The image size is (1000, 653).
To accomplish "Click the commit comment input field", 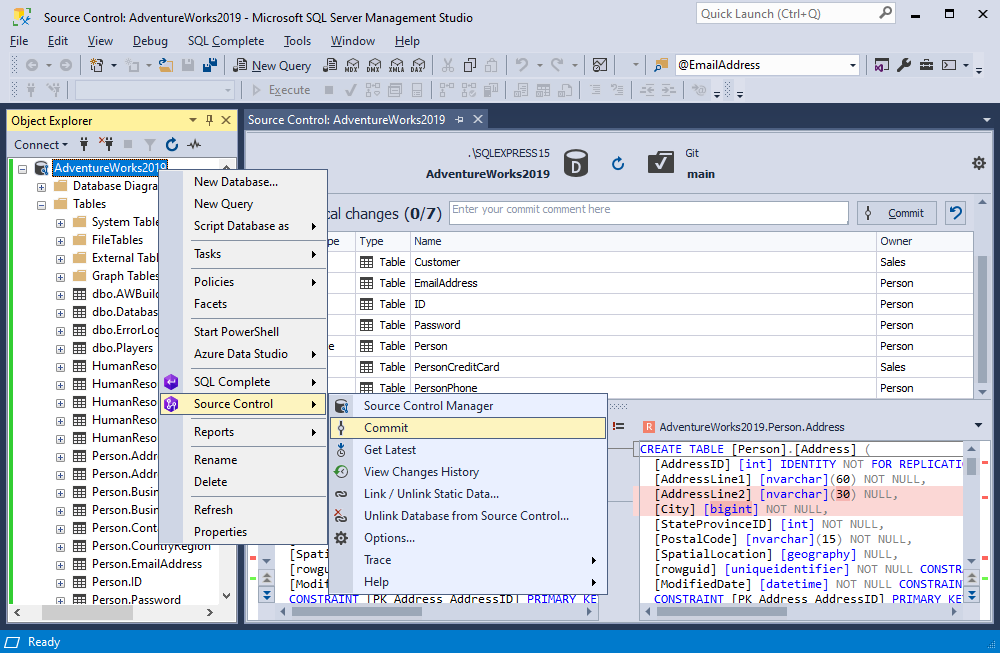I will click(x=649, y=213).
